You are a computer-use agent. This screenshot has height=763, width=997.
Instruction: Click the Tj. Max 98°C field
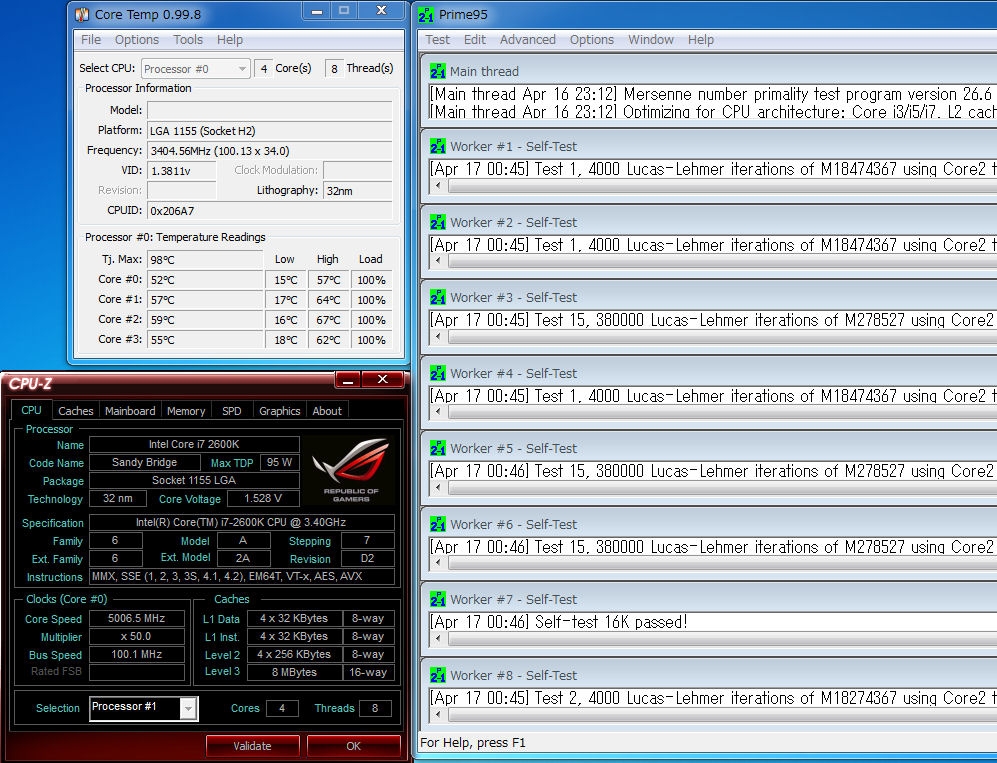coord(205,259)
